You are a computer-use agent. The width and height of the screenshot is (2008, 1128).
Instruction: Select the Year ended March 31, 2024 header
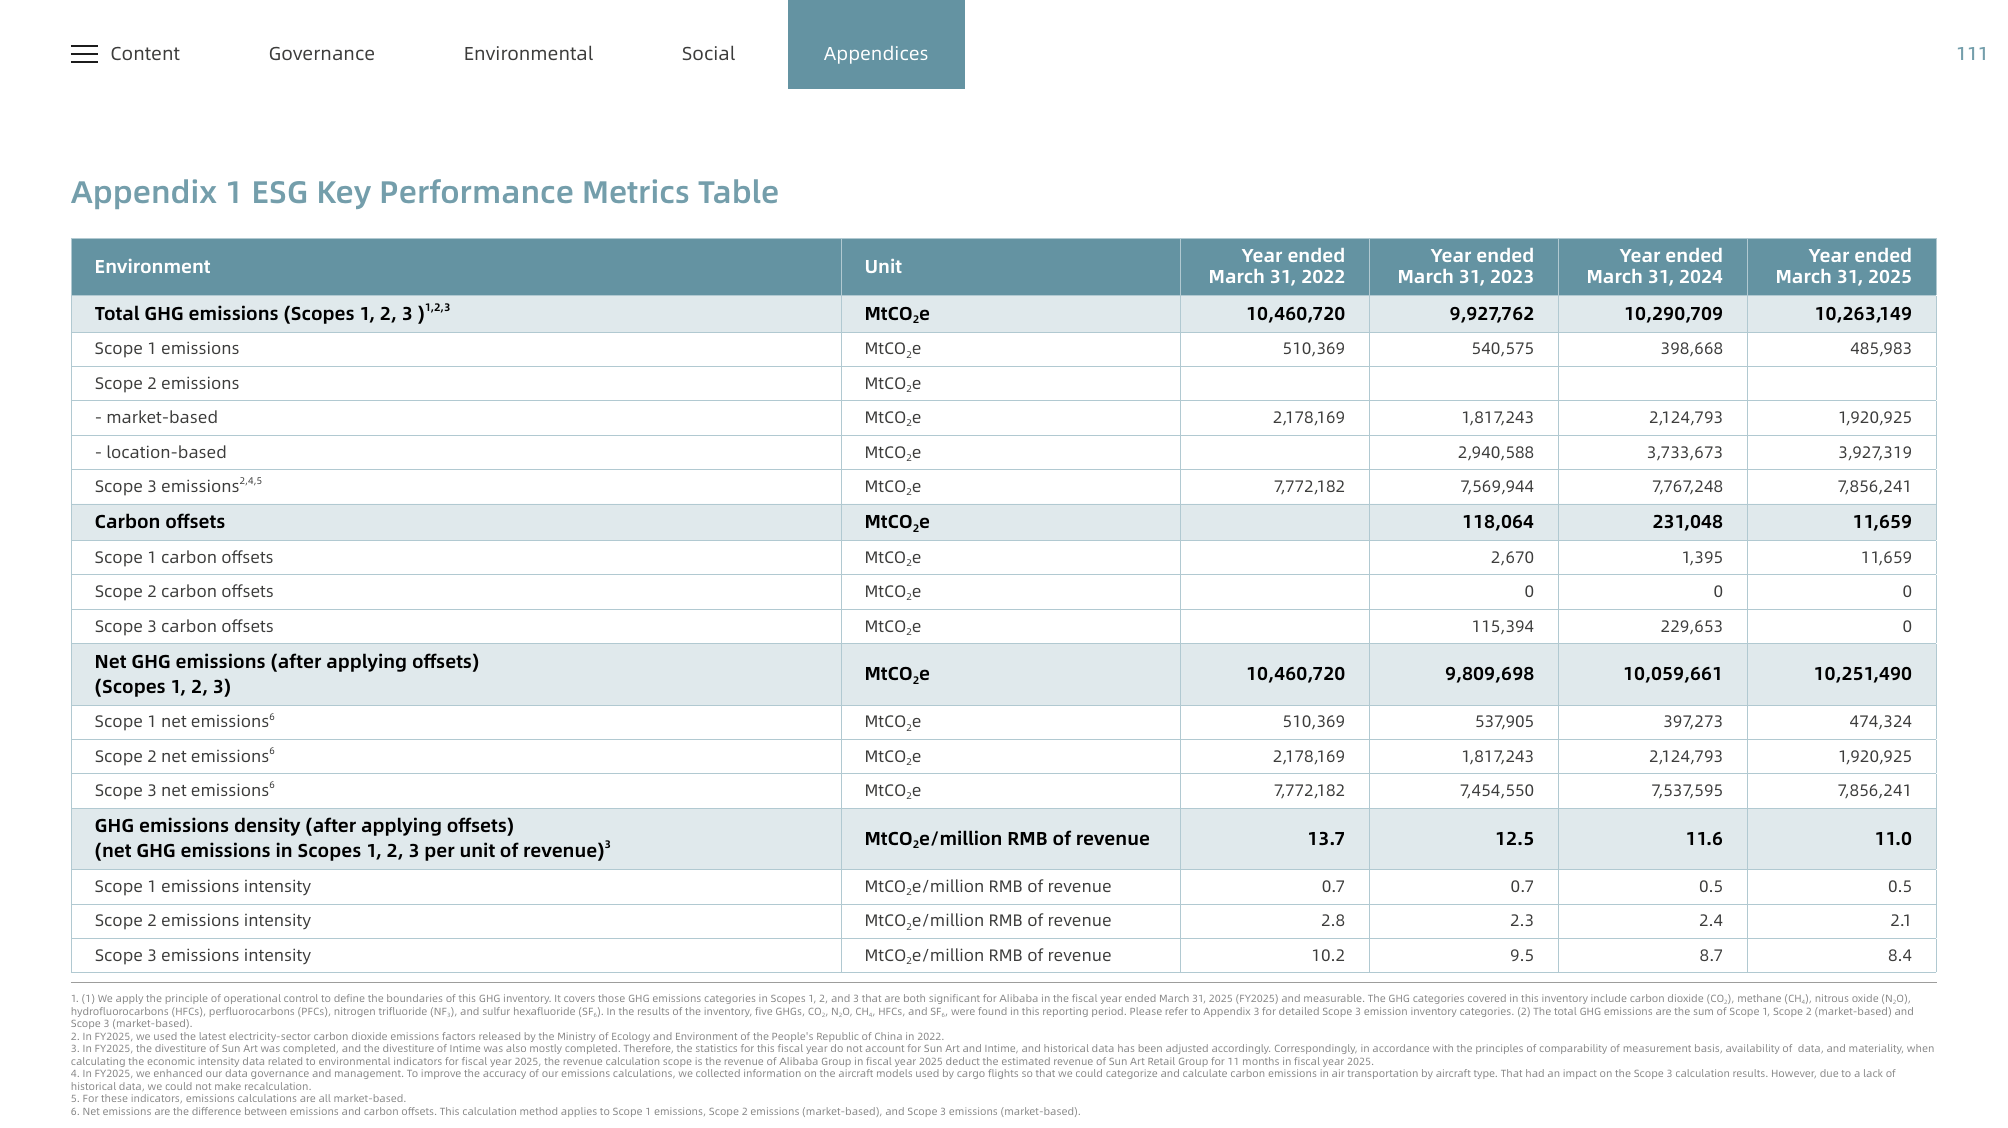[x=1654, y=266]
